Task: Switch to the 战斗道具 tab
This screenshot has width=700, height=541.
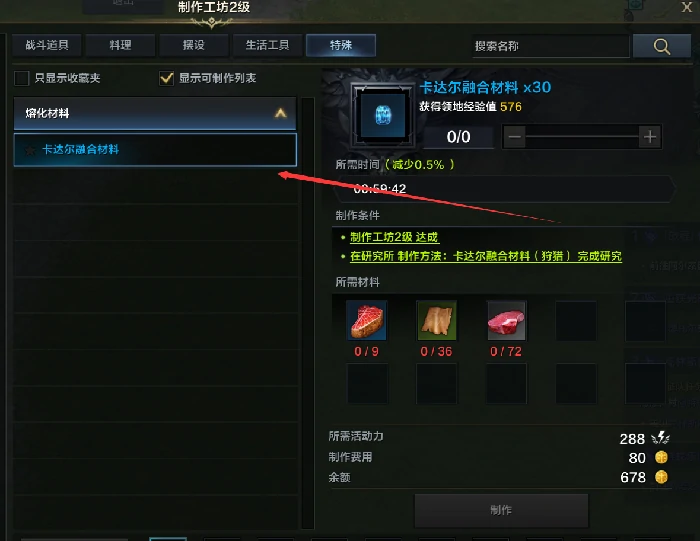Action: (47, 45)
